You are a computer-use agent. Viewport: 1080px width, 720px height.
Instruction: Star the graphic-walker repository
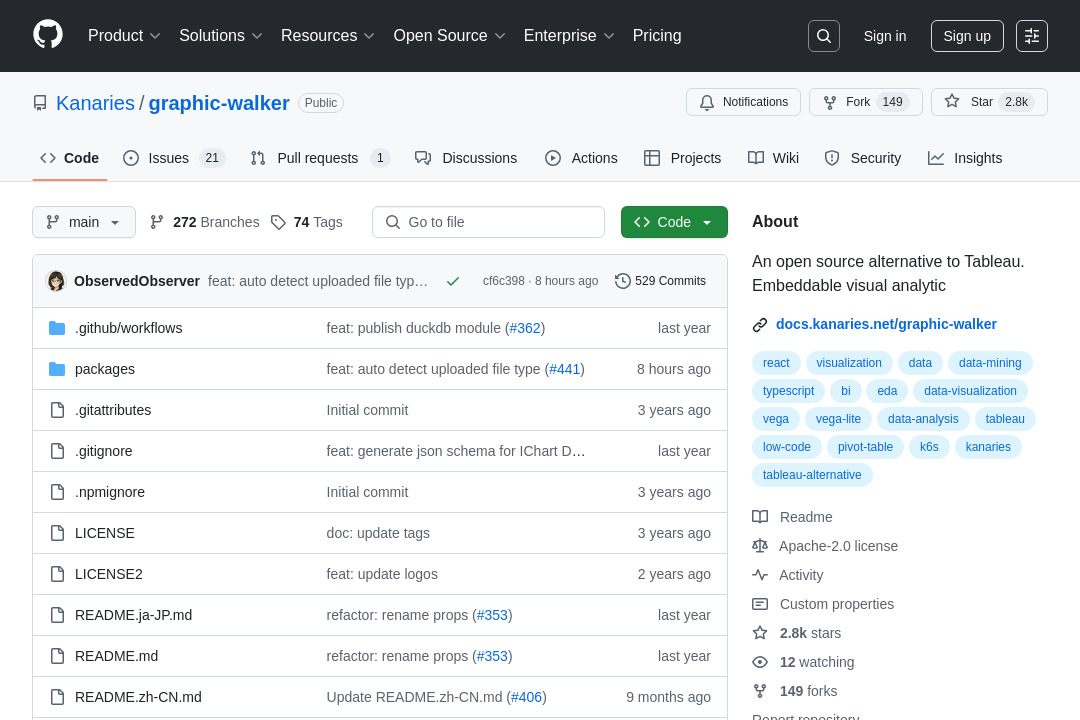[989, 102]
